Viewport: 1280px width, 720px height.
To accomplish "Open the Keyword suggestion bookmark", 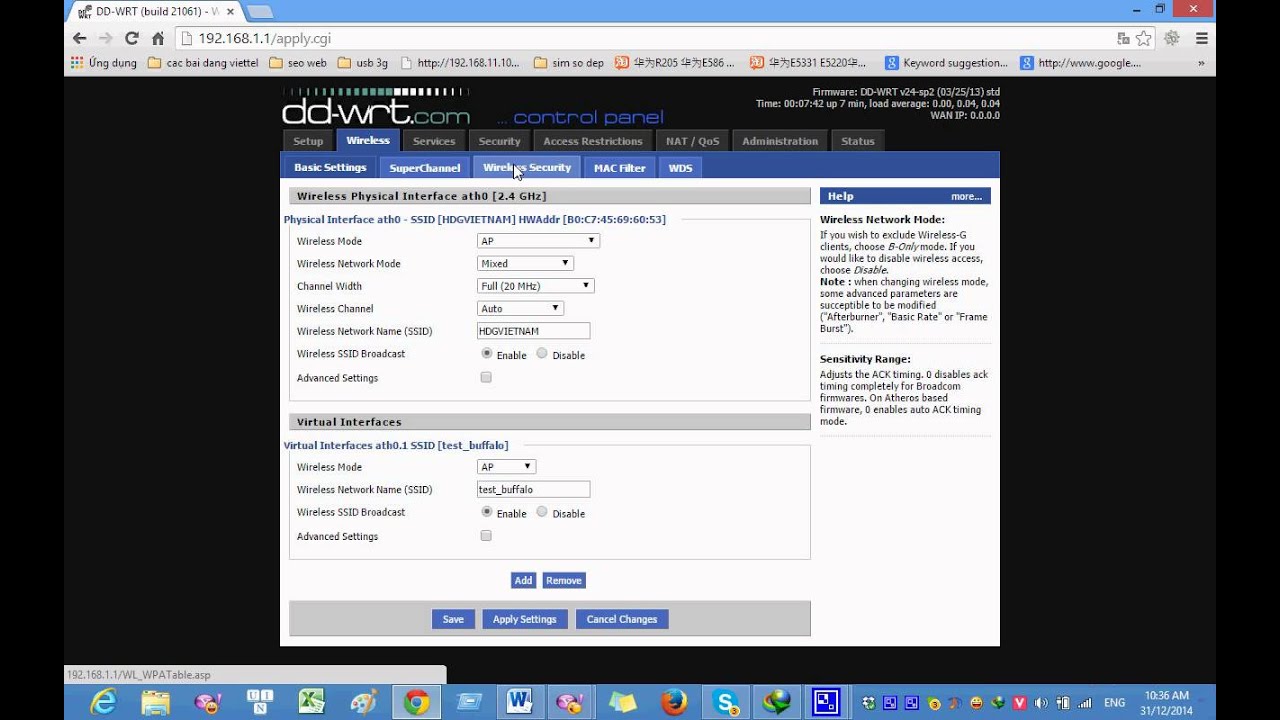I will [x=947, y=63].
